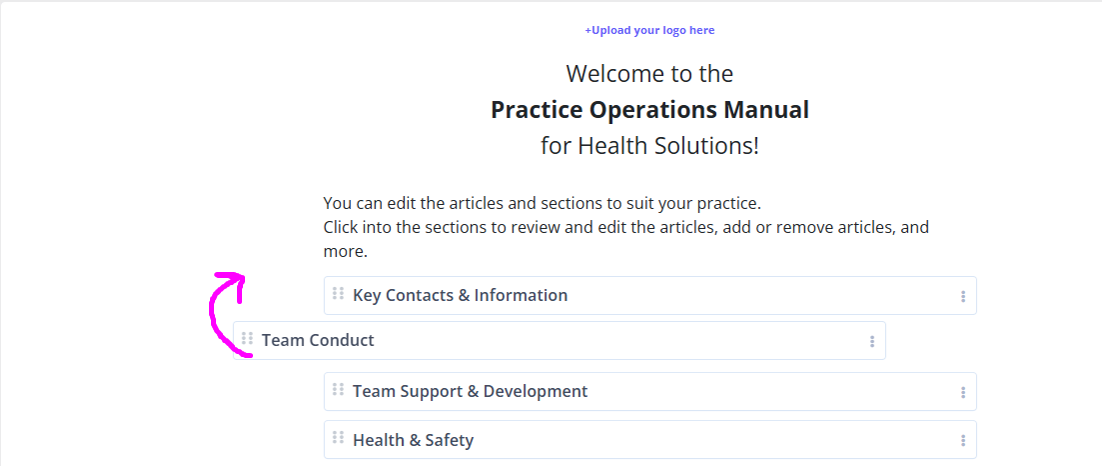The width and height of the screenshot is (1102, 466).
Task: Click the drag handle for Key Contacts & Information
Action: [337, 294]
